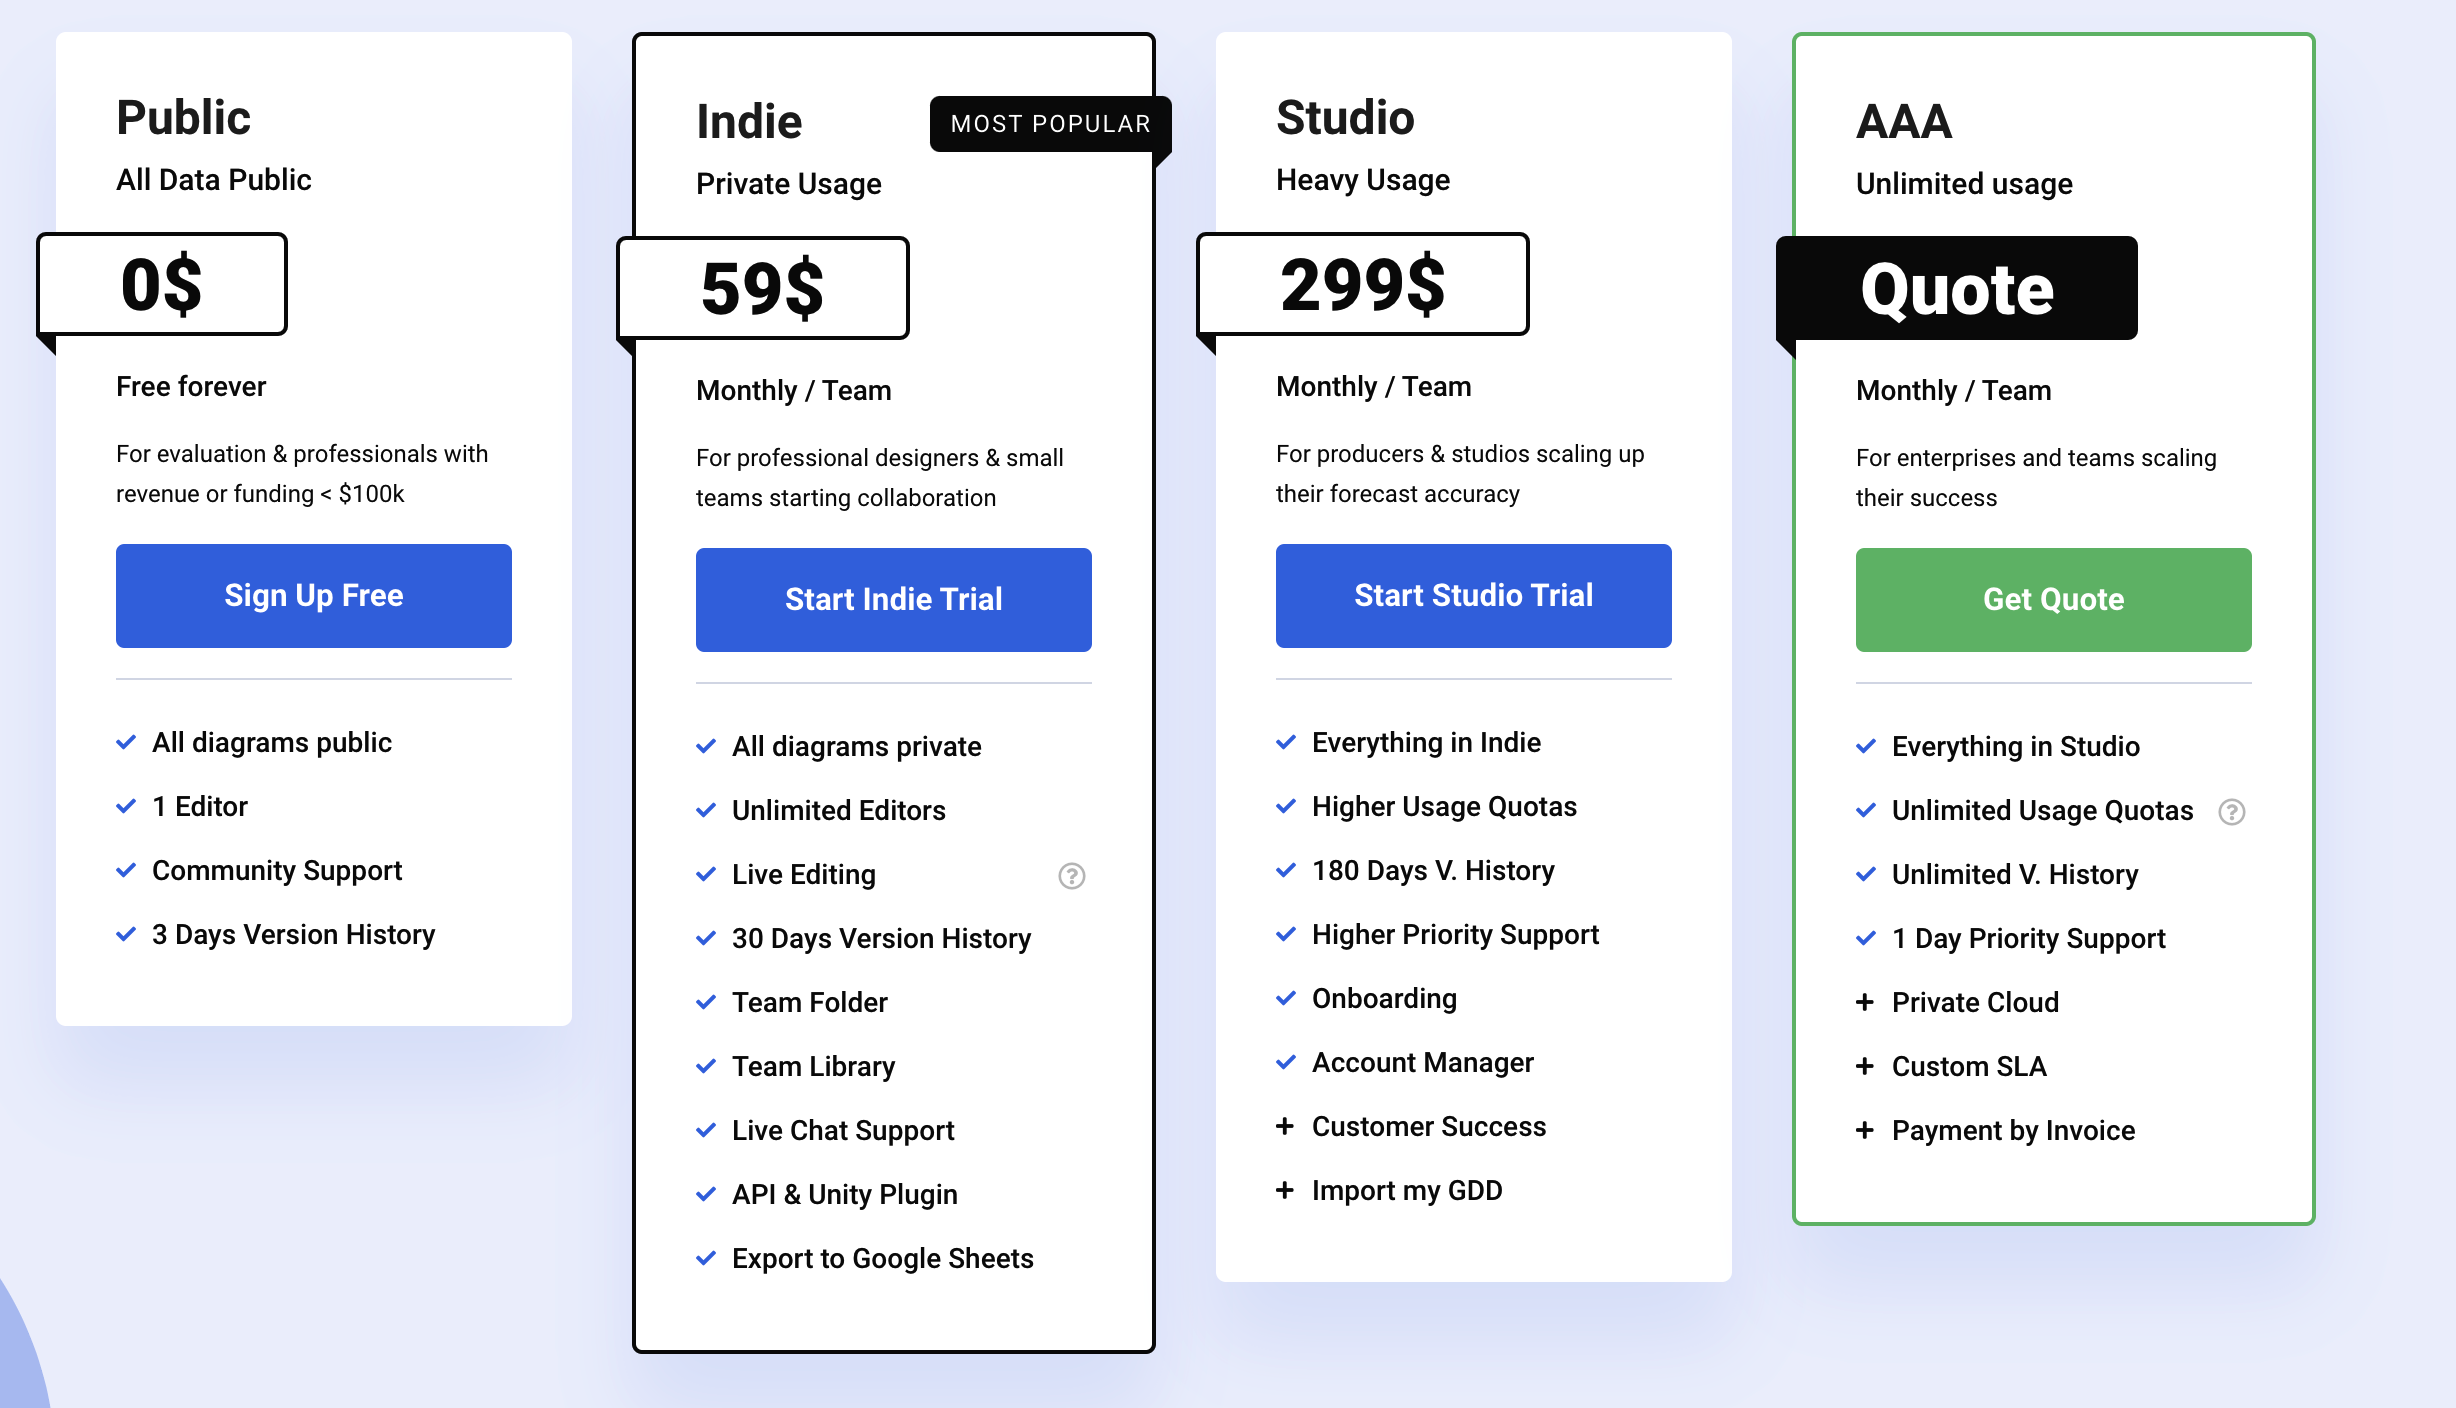Click the black Quote price label
Screen dimensions: 2456x1408
click(1957, 288)
